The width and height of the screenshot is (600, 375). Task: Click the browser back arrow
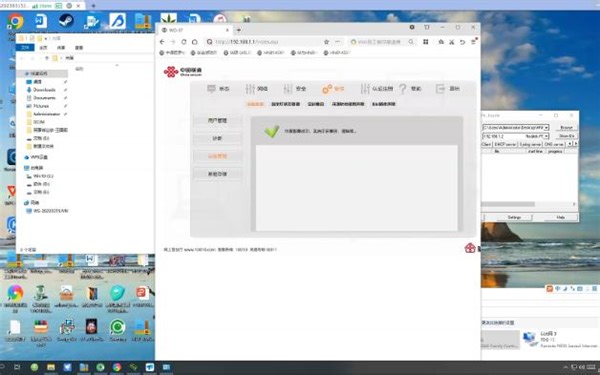[162, 42]
